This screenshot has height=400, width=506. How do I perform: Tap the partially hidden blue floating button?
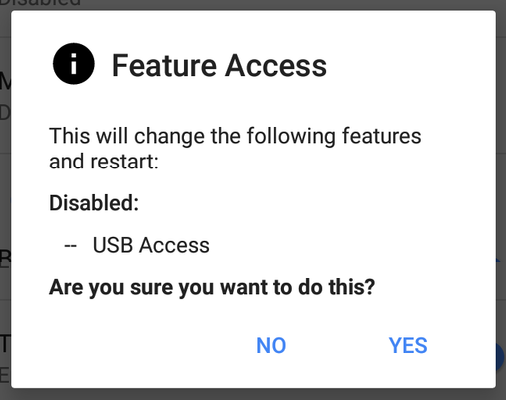click(500, 357)
